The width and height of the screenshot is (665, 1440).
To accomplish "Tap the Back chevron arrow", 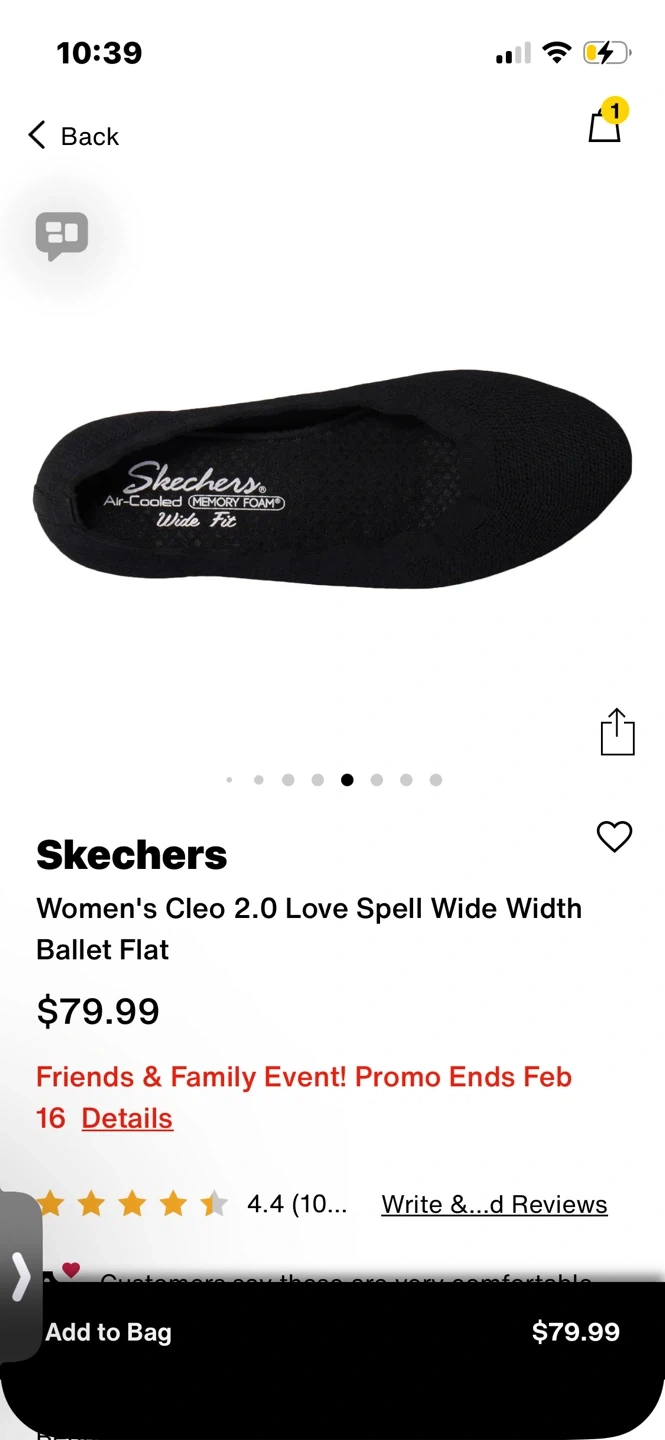I will (37, 135).
